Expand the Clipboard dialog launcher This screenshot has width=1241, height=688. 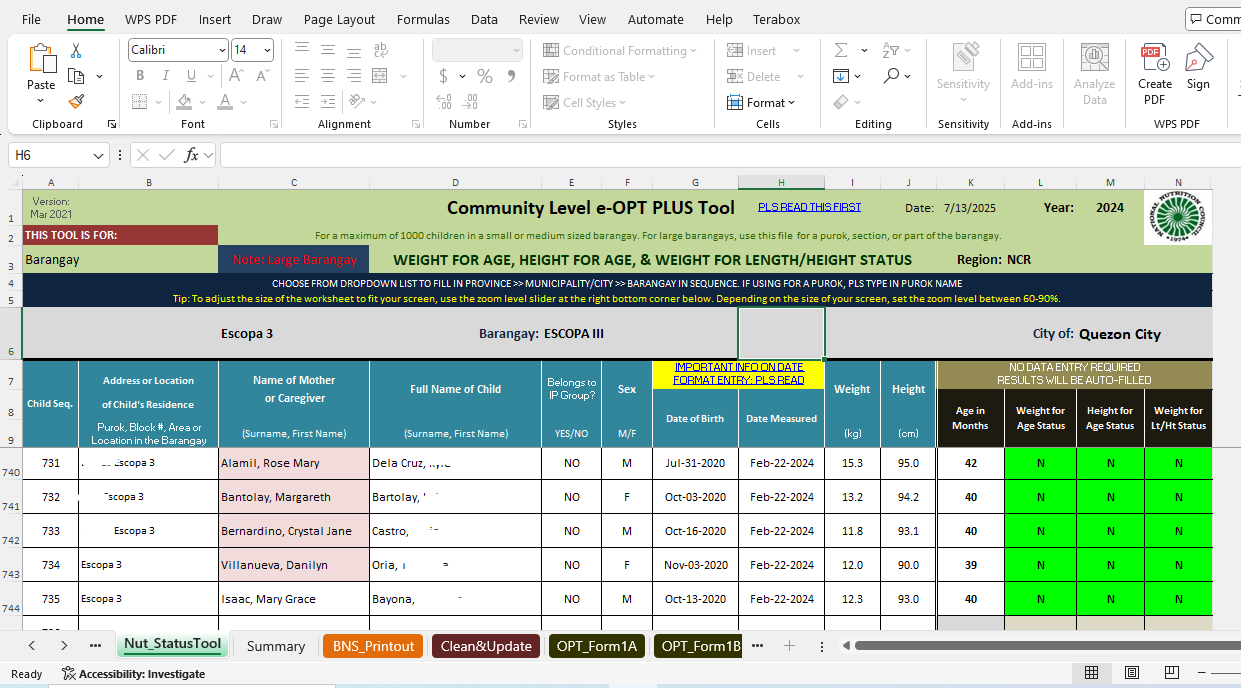tap(111, 124)
